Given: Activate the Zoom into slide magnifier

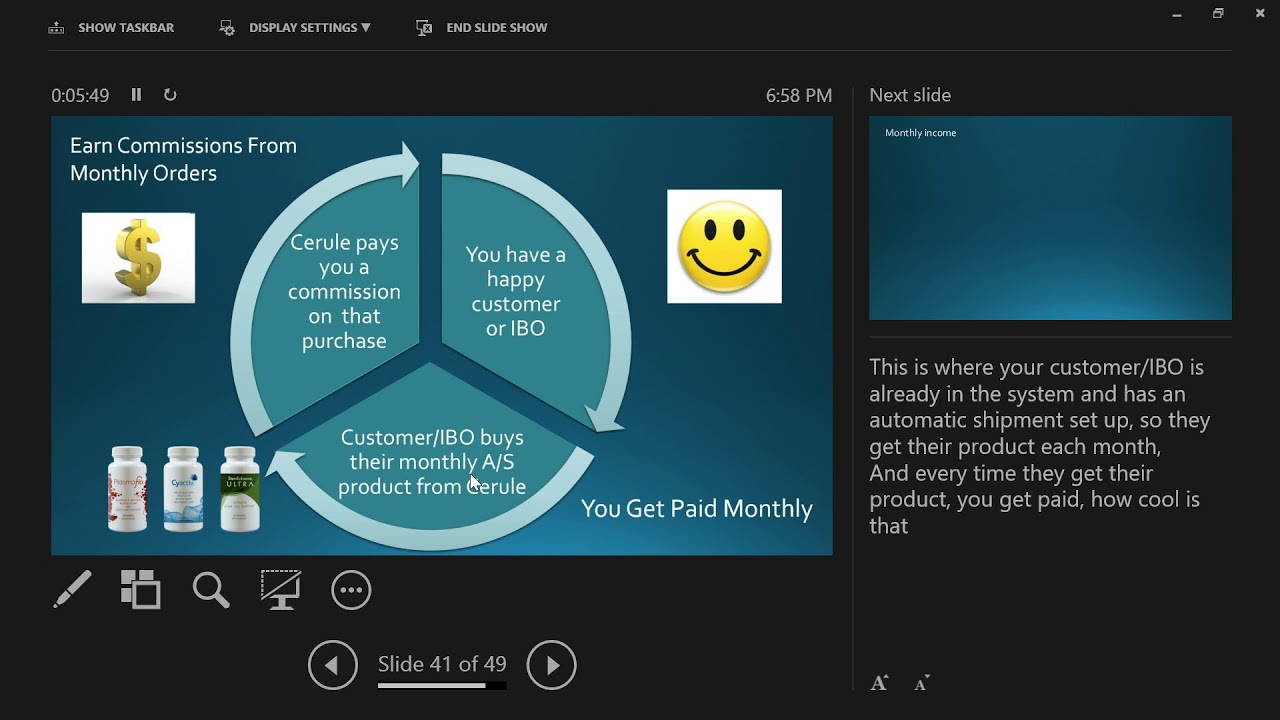Looking at the screenshot, I should coord(211,590).
